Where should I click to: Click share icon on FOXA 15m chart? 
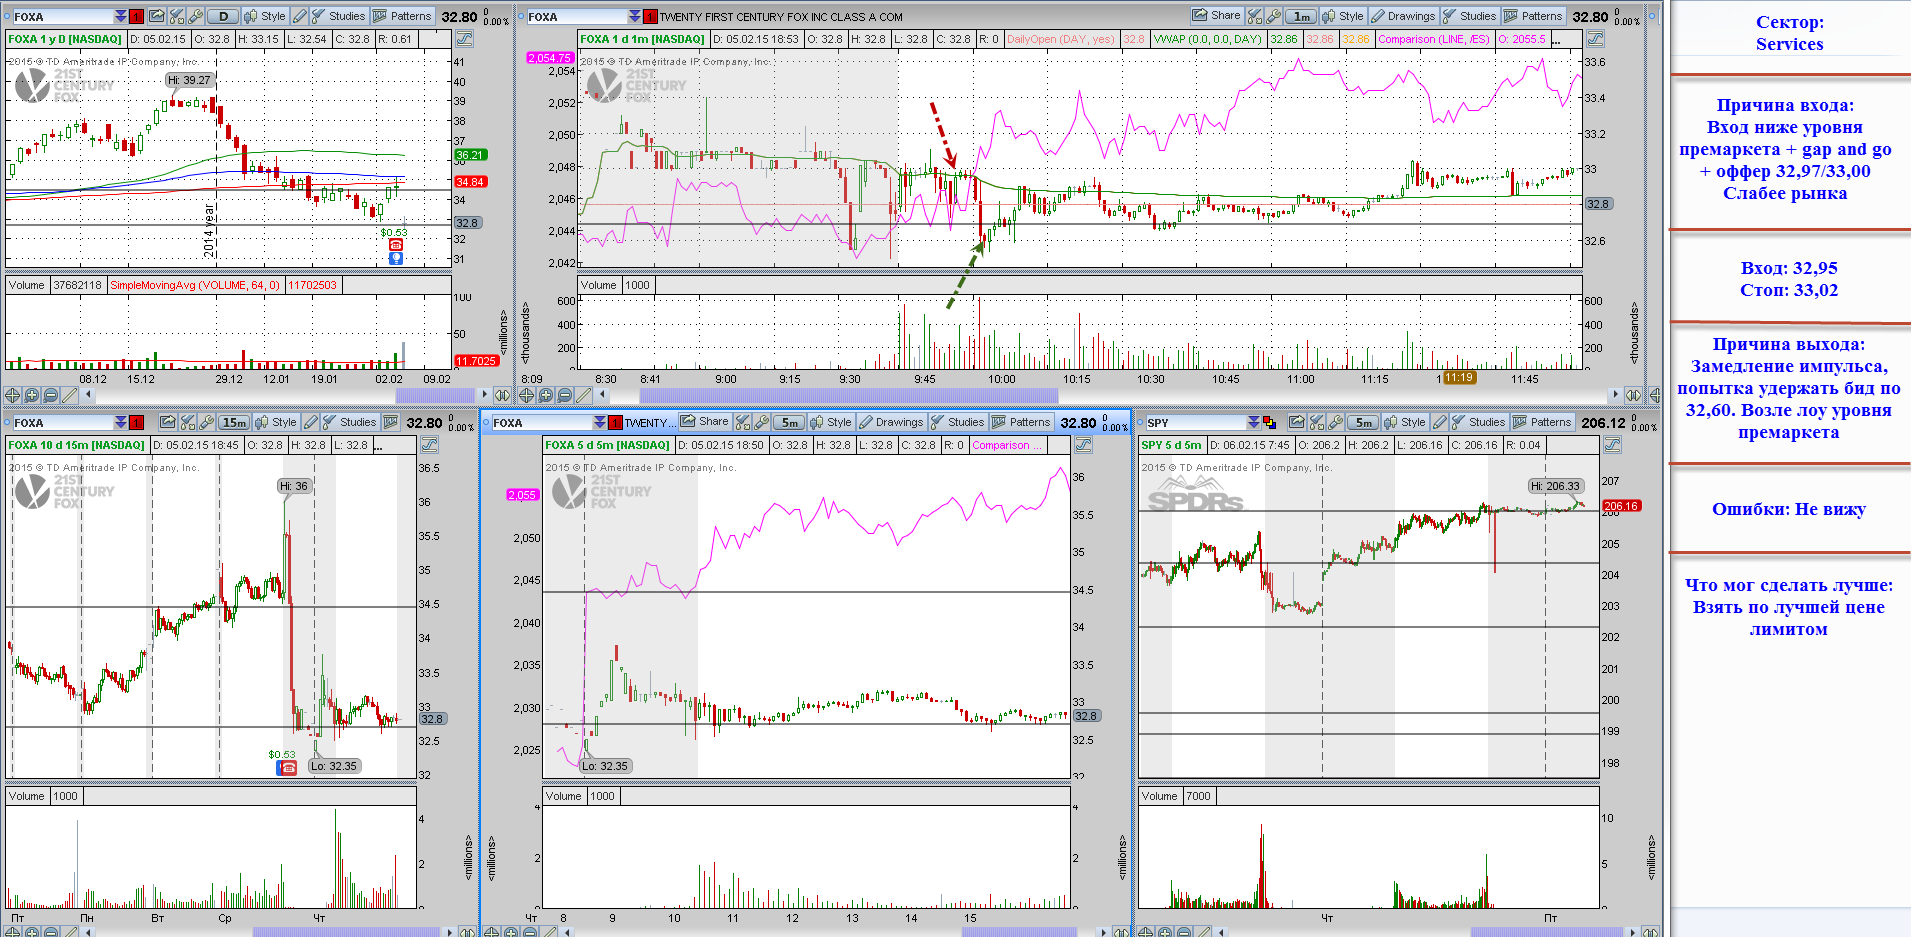click(168, 422)
